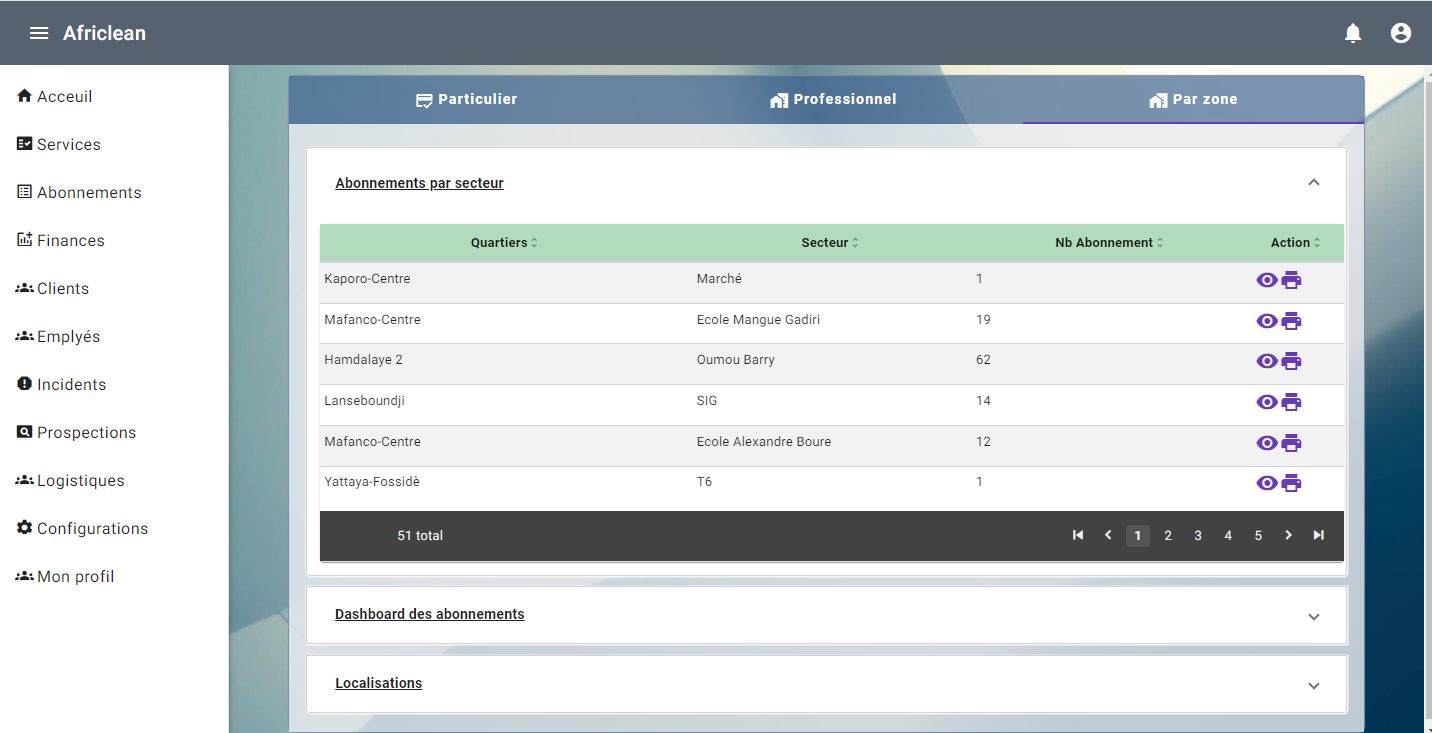Open the user account icon
The height and width of the screenshot is (733, 1432).
[x=1401, y=33]
